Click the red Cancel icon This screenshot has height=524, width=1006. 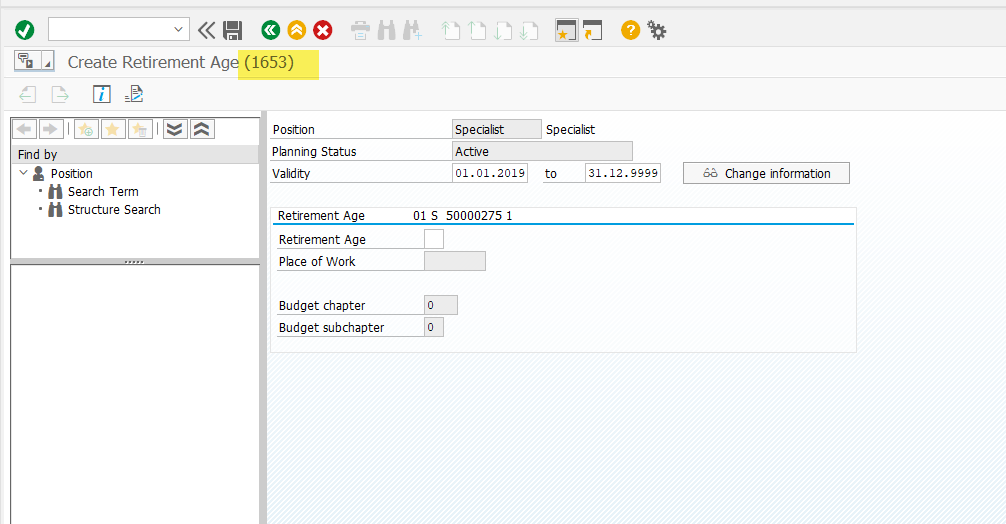(x=323, y=30)
